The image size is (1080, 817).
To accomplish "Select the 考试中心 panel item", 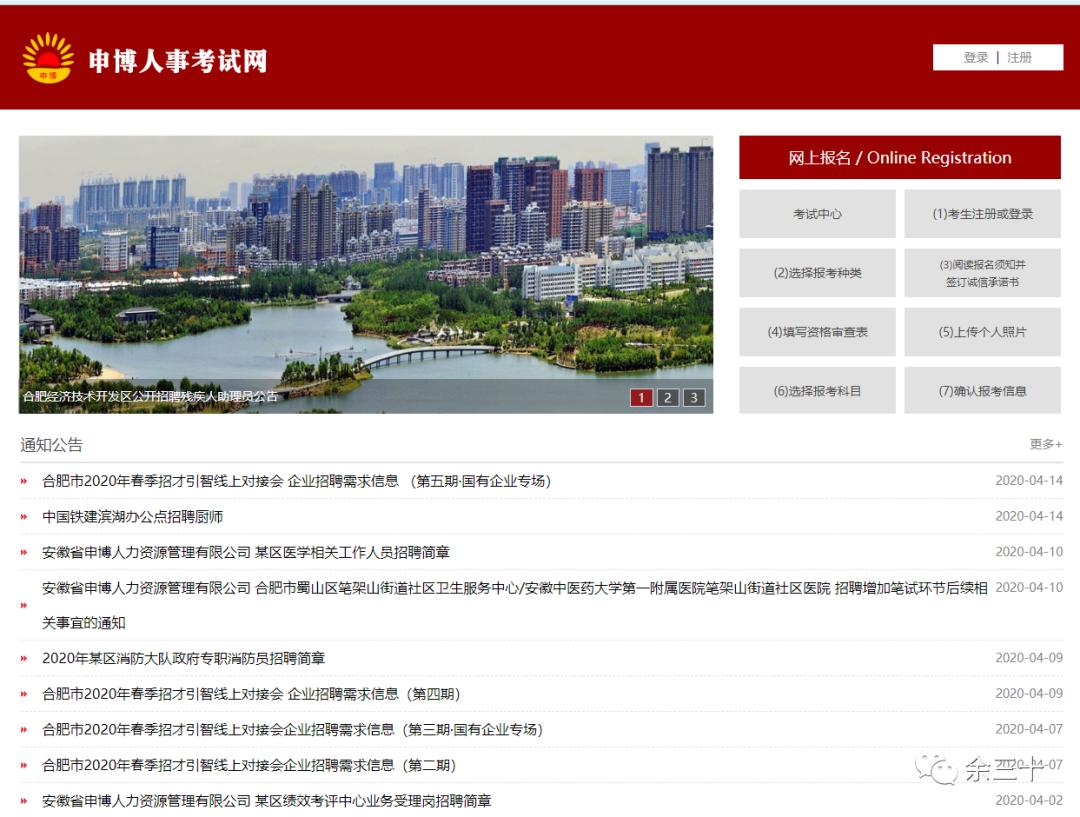I will pyautogui.click(x=815, y=214).
